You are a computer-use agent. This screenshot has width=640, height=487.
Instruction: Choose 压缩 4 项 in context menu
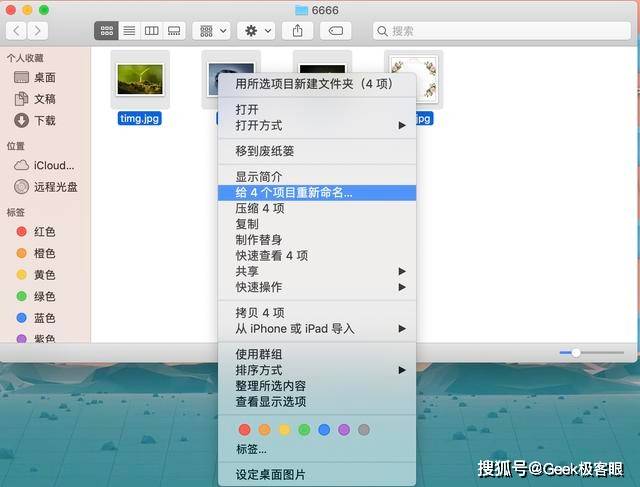tap(317, 208)
